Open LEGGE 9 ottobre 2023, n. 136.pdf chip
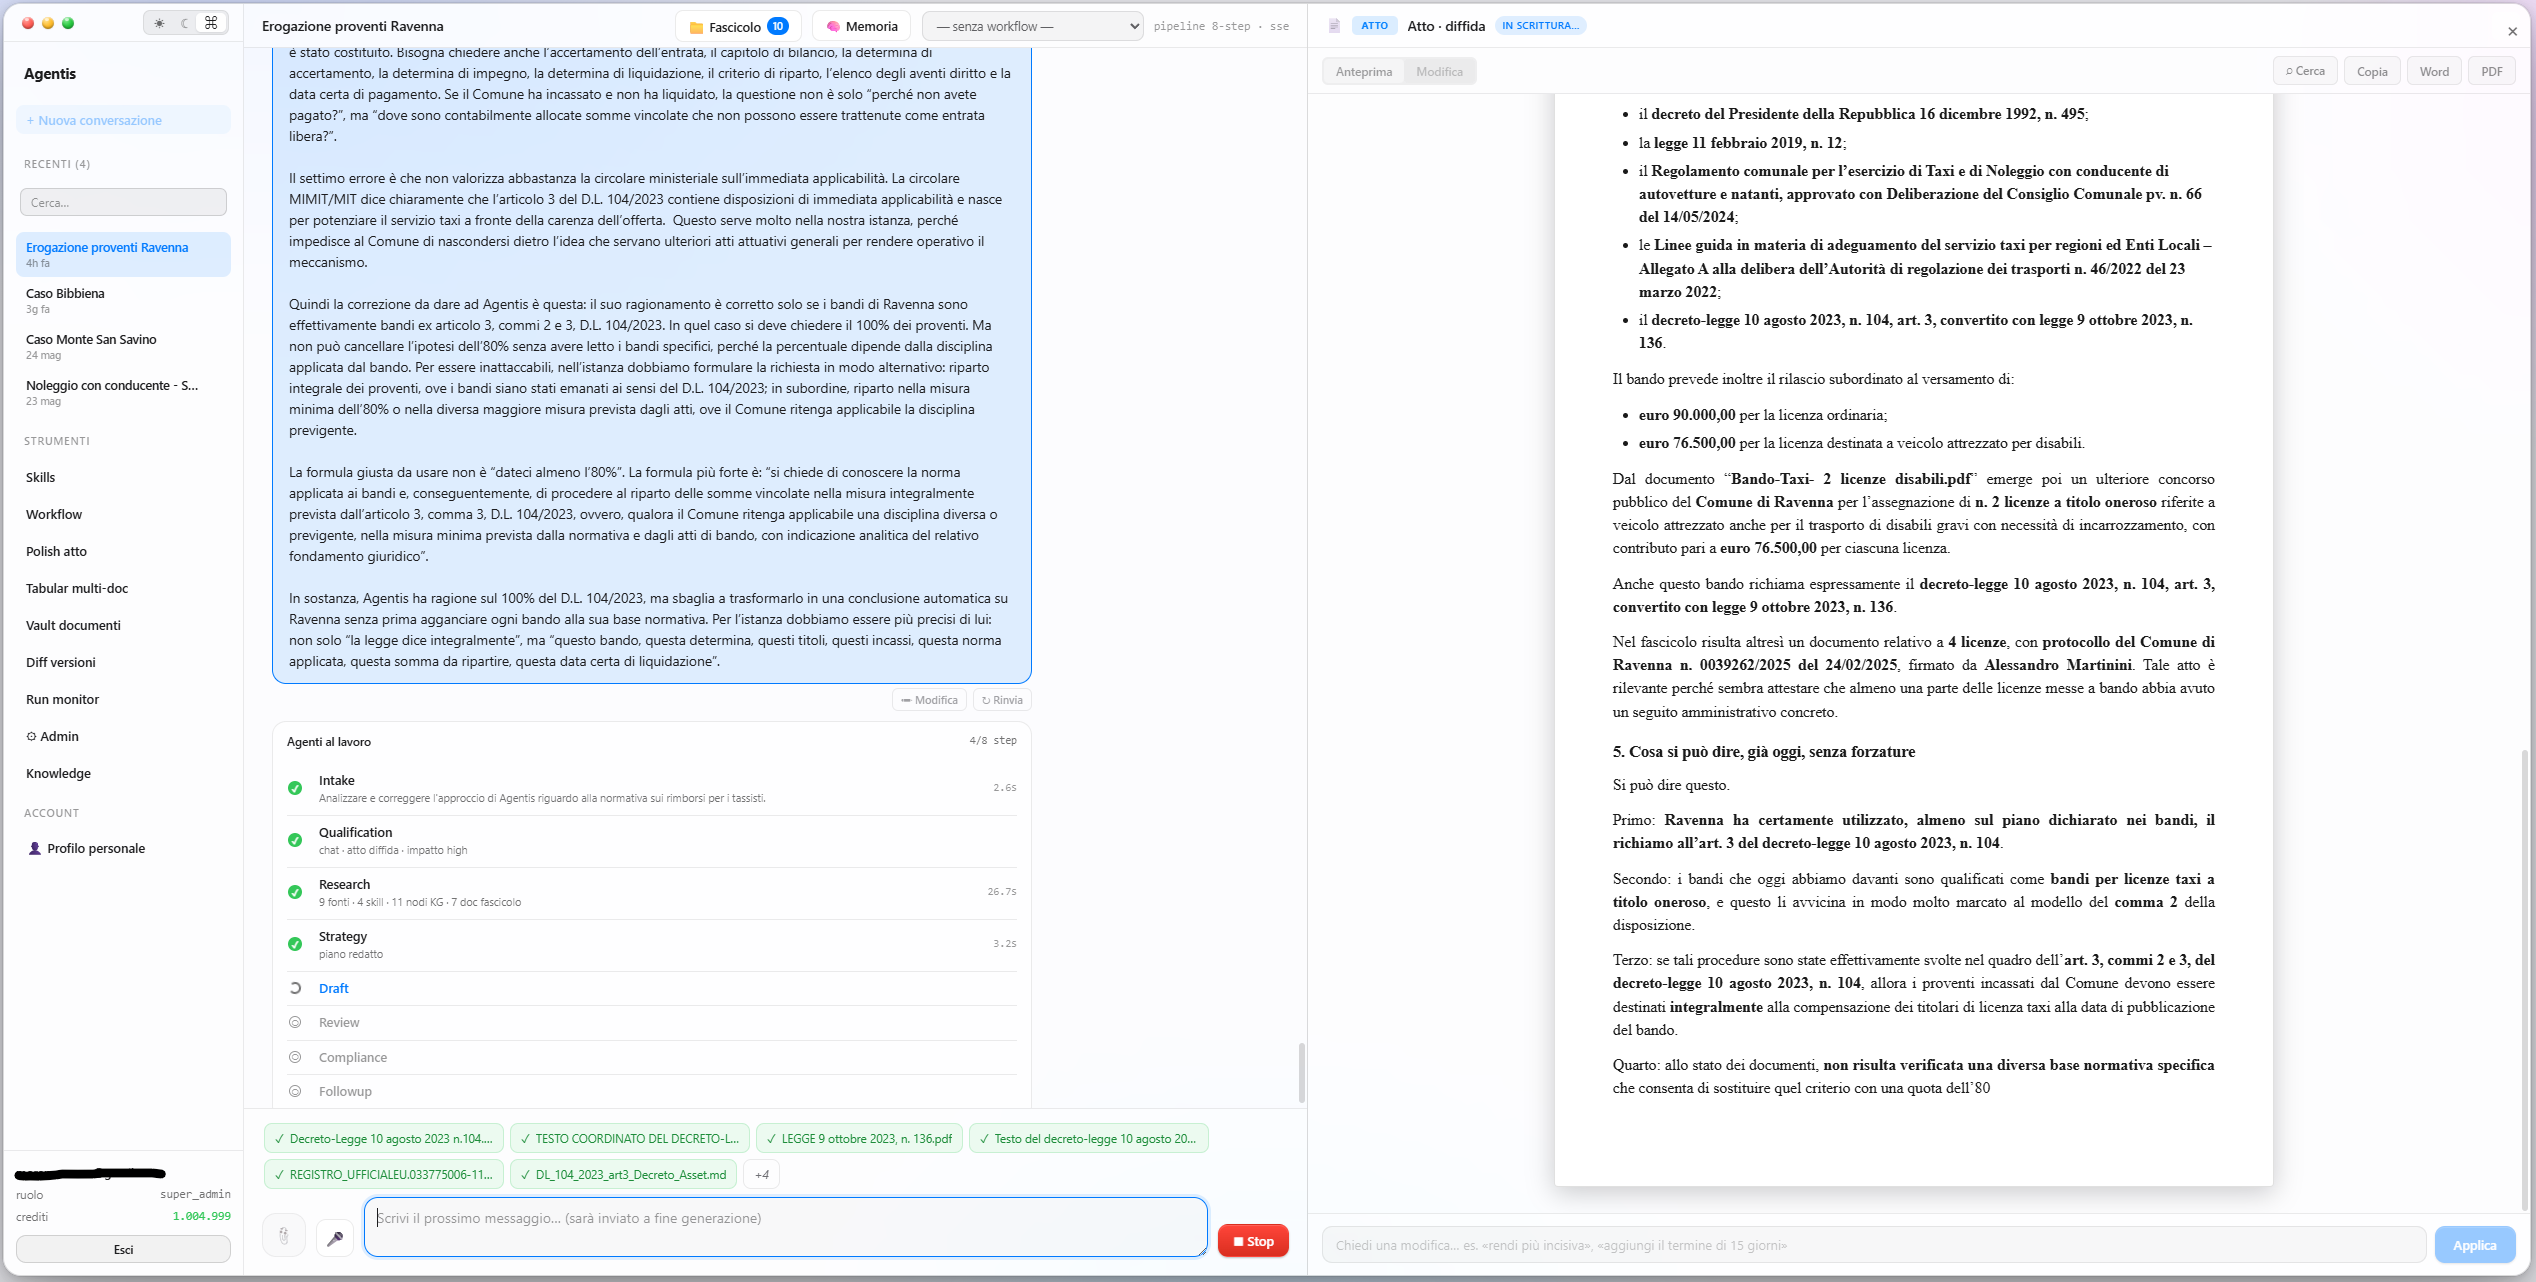This screenshot has width=2536, height=1282. (x=859, y=1139)
